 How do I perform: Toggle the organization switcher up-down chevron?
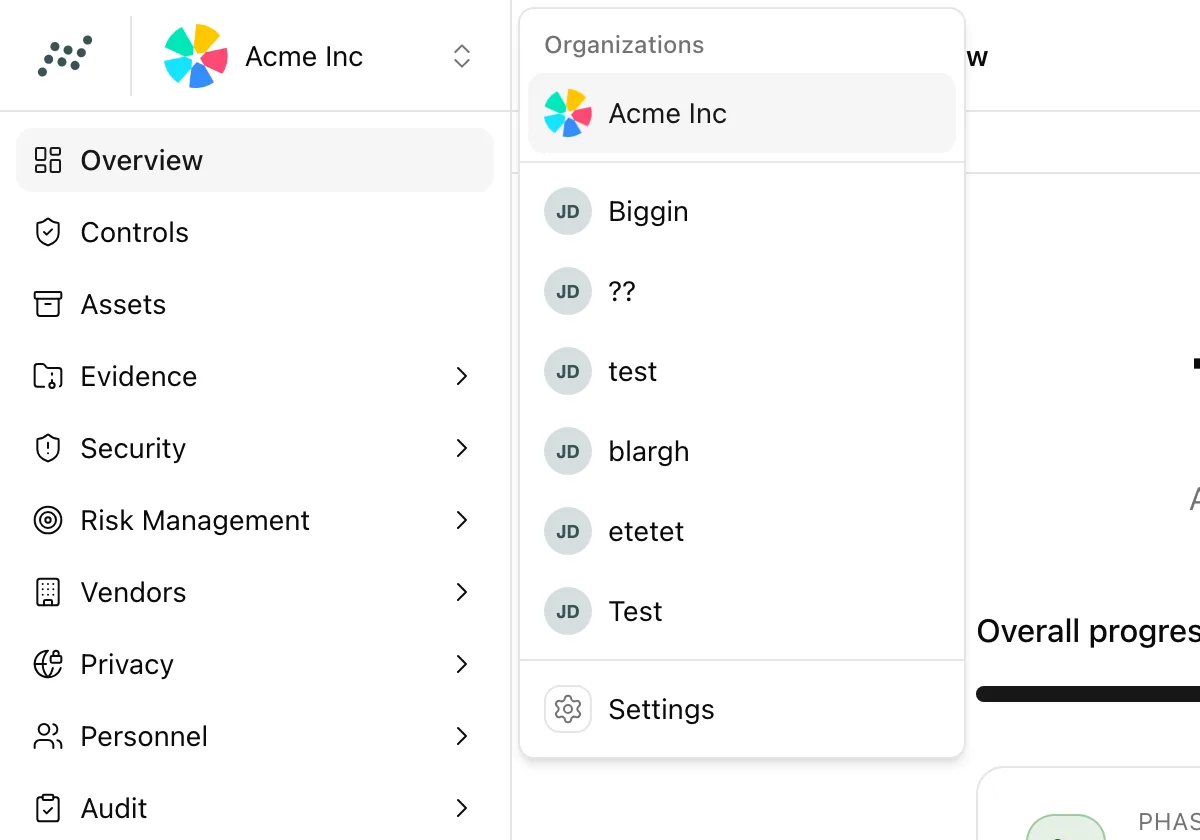point(461,56)
